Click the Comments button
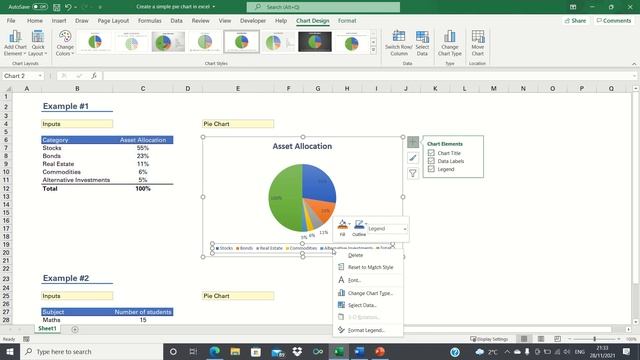This screenshot has width=640, height=360. 613,20
